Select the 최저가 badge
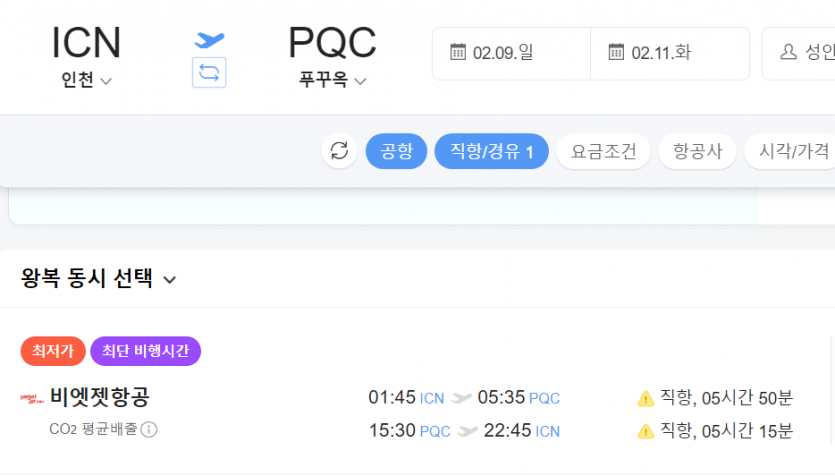Image resolution: width=835 pixels, height=476 pixels. [53, 351]
